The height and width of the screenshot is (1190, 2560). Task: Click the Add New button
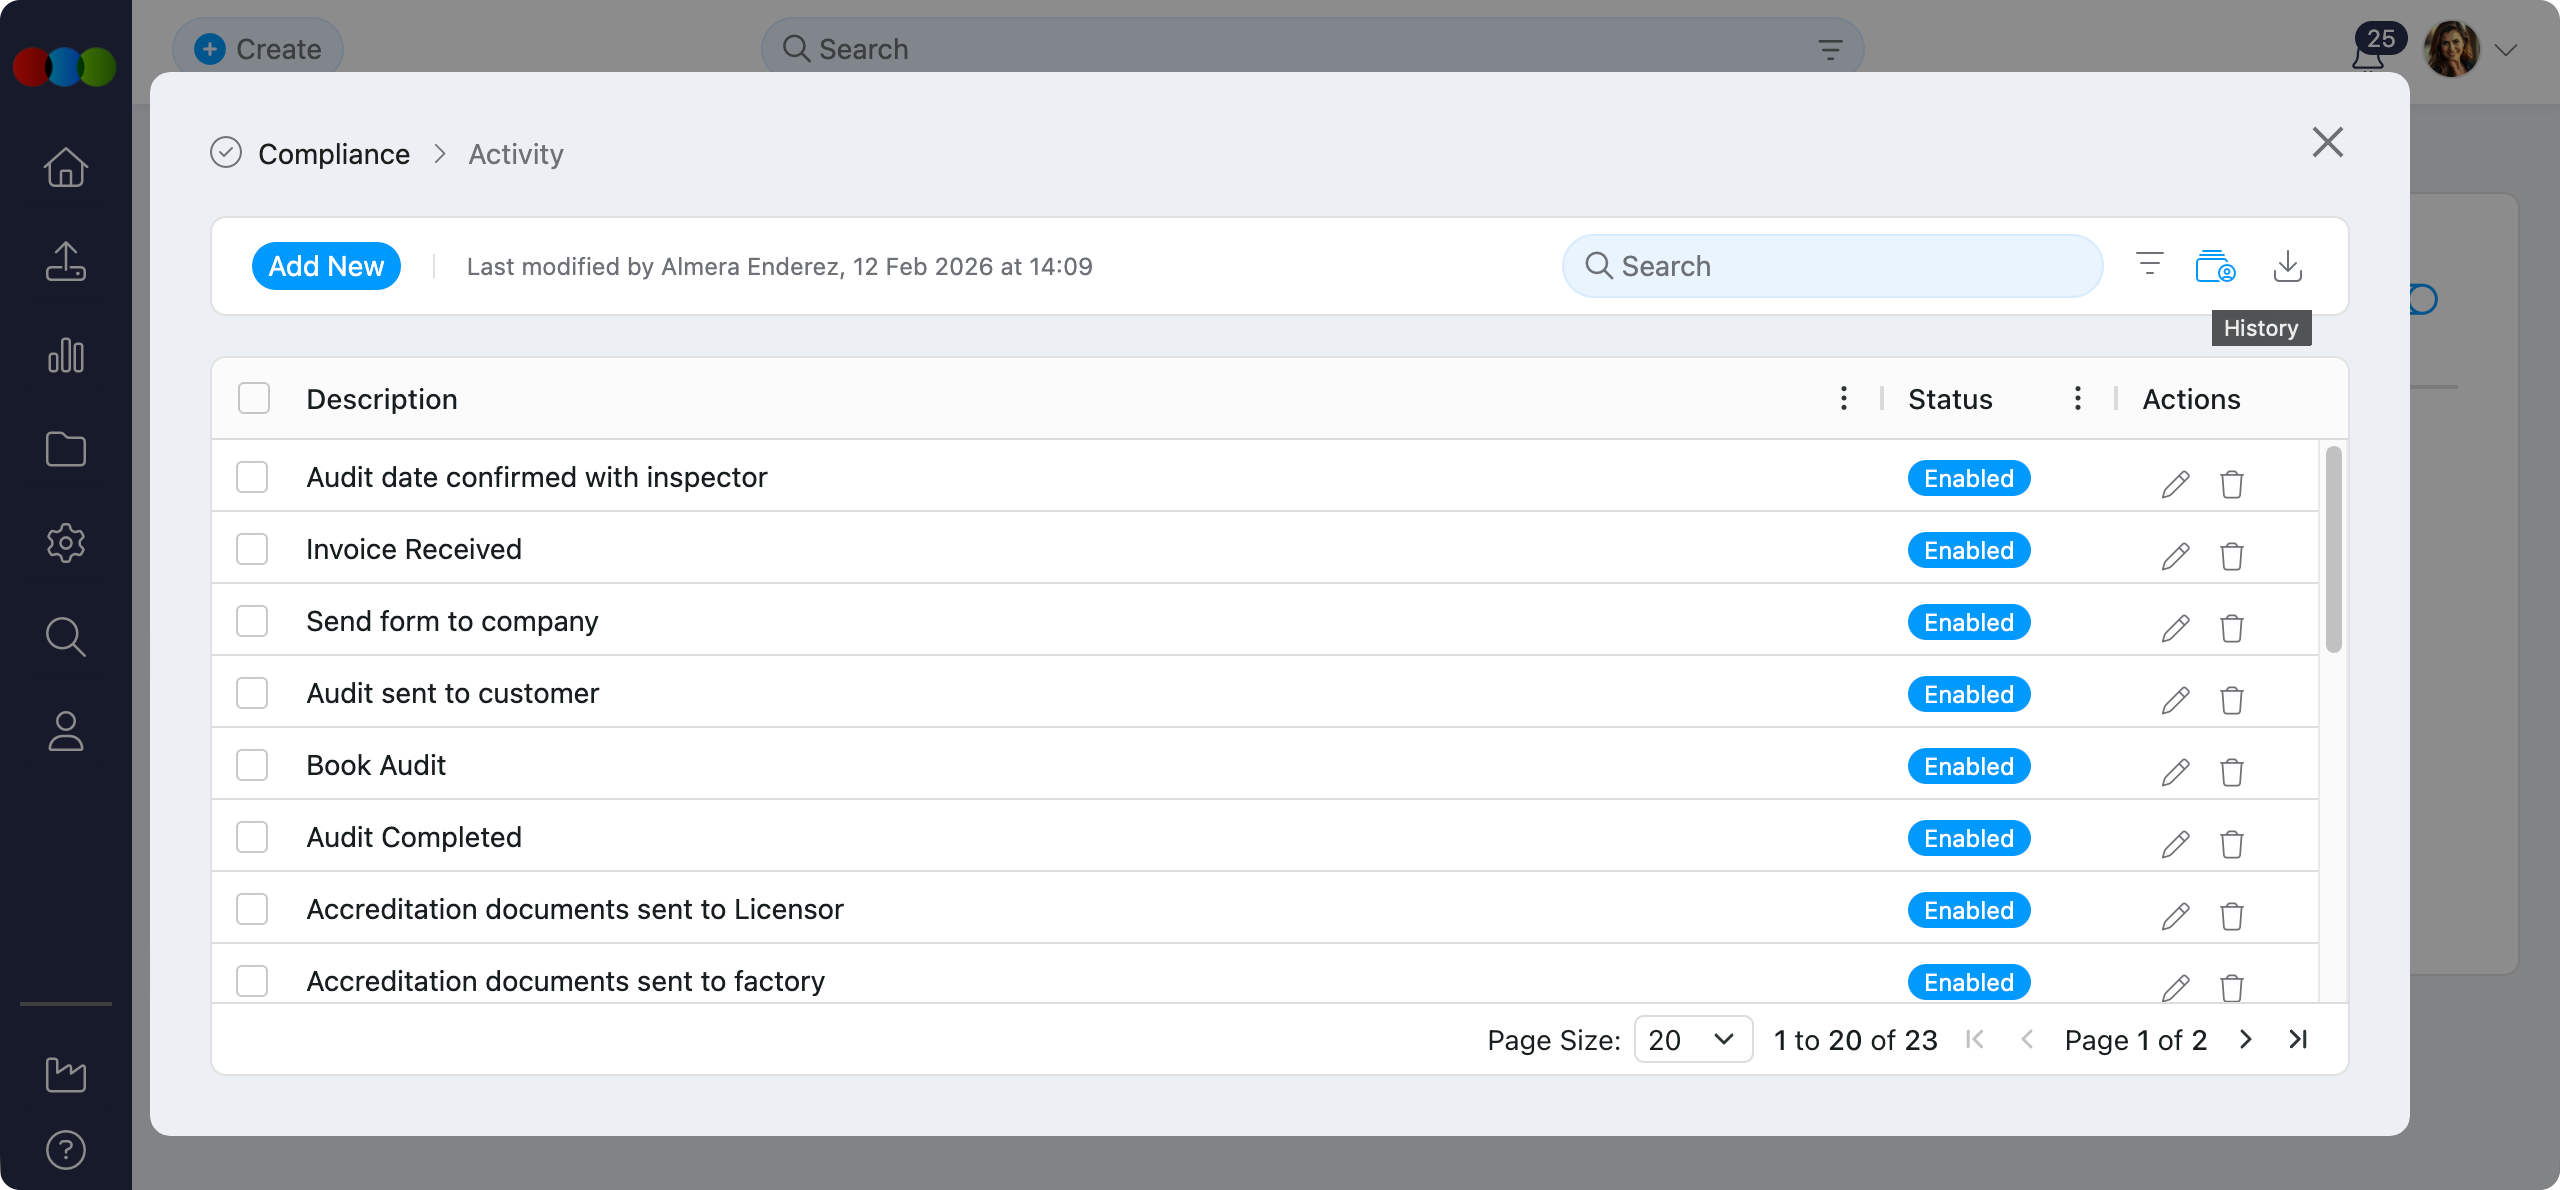tap(326, 266)
